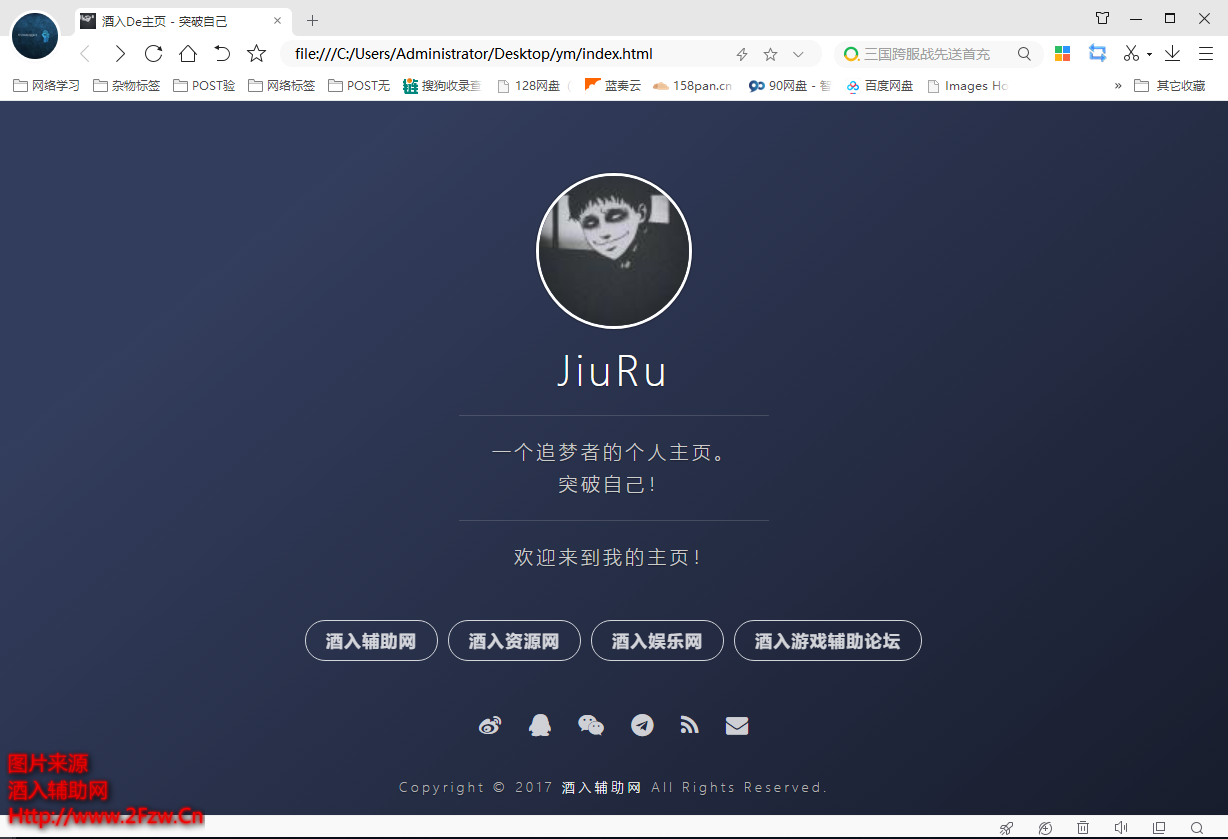Open the Images Ho bookmark
Screen dimensions: 1228x839
[967, 86]
